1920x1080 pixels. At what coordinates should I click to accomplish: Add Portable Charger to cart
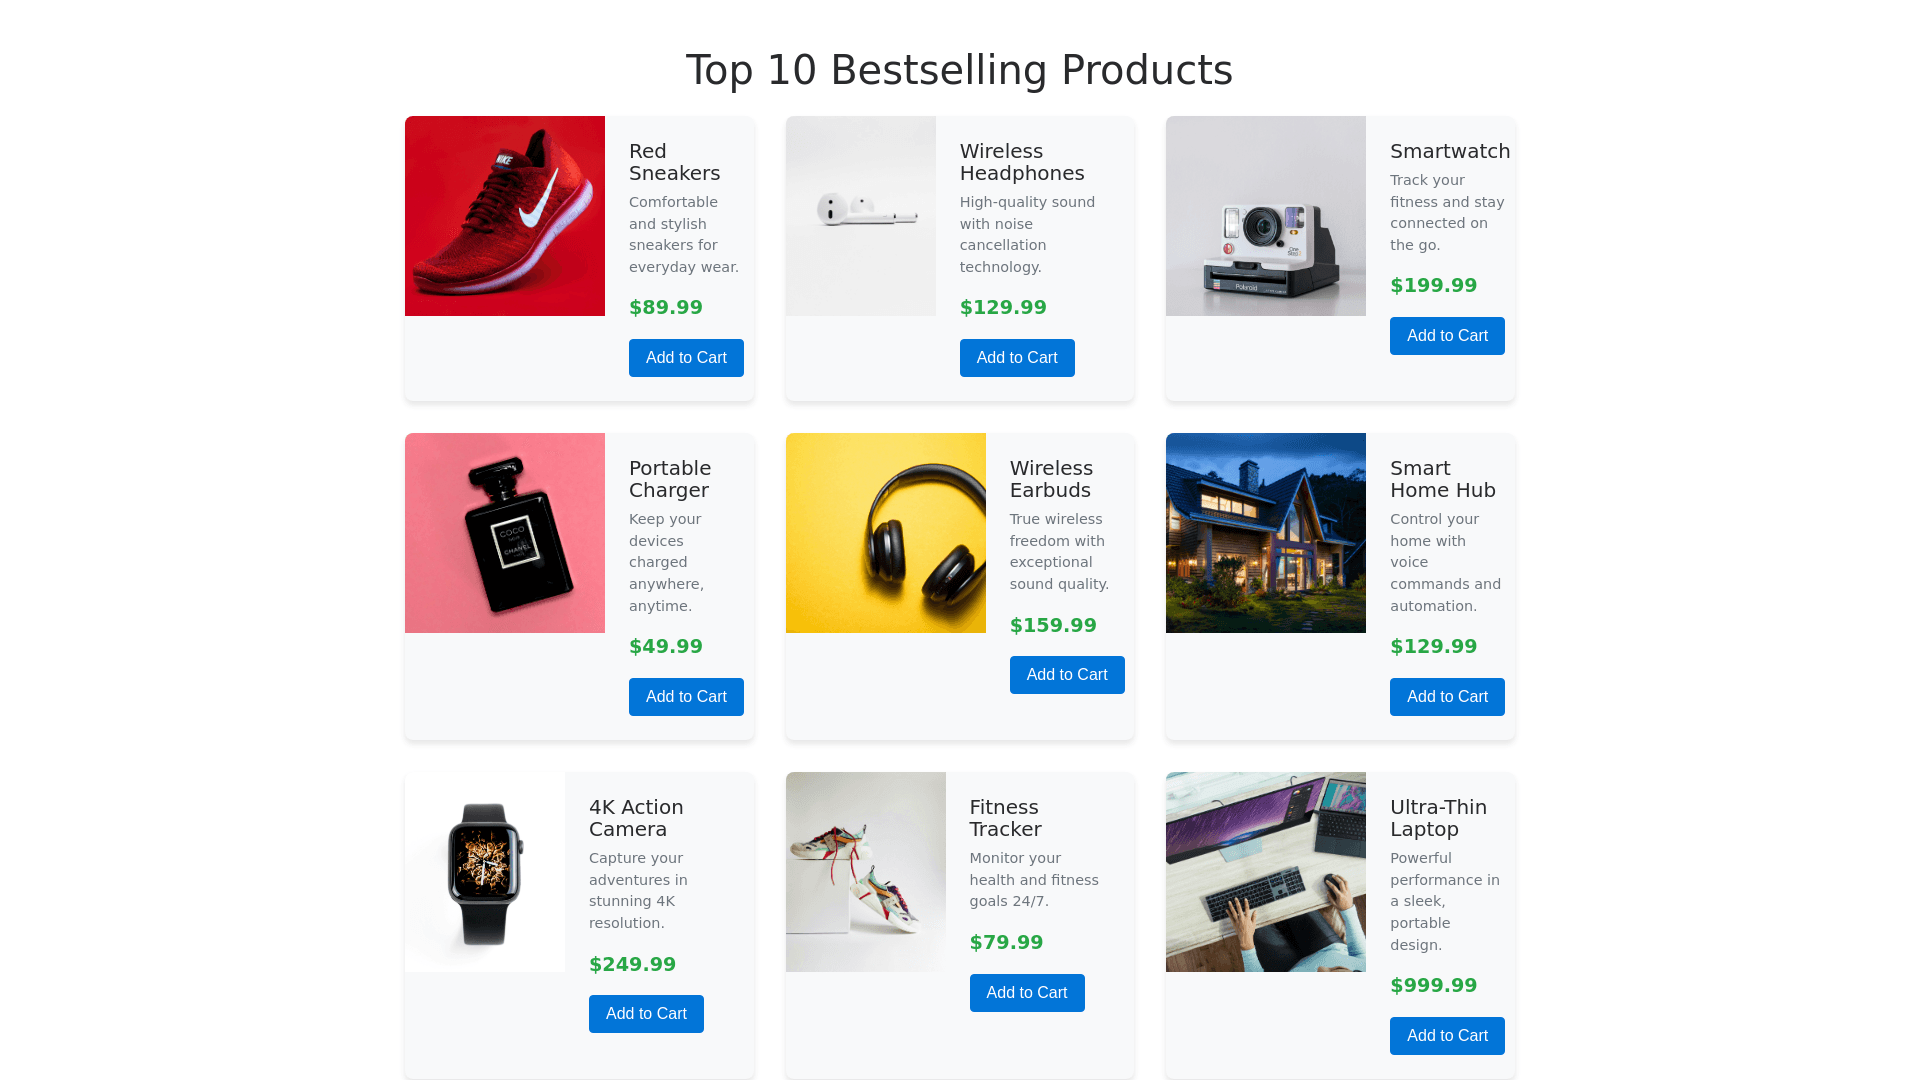[x=686, y=697]
